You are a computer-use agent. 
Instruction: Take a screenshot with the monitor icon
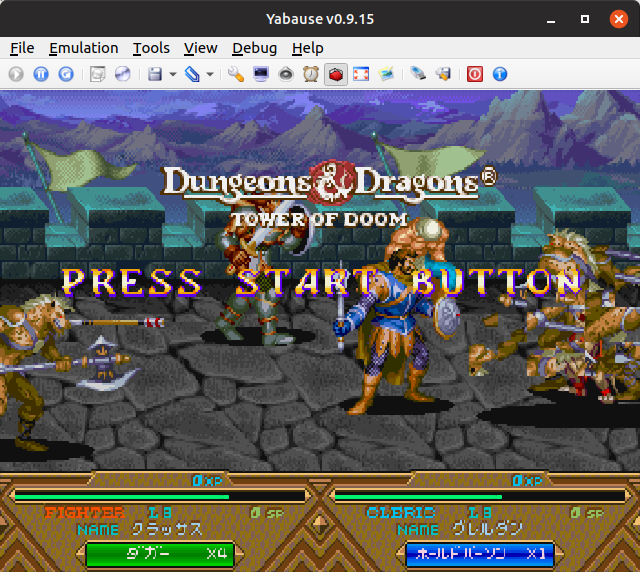[x=261, y=74]
